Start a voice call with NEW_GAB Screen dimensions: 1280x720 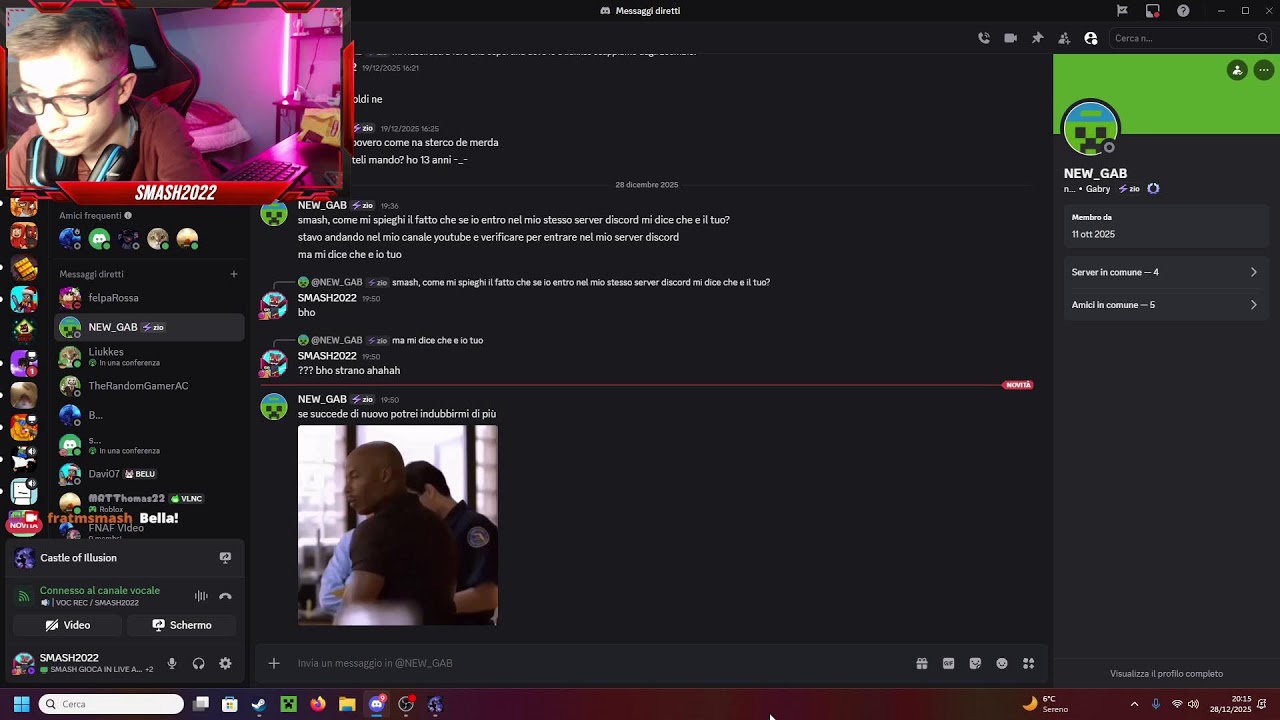tap(984, 38)
